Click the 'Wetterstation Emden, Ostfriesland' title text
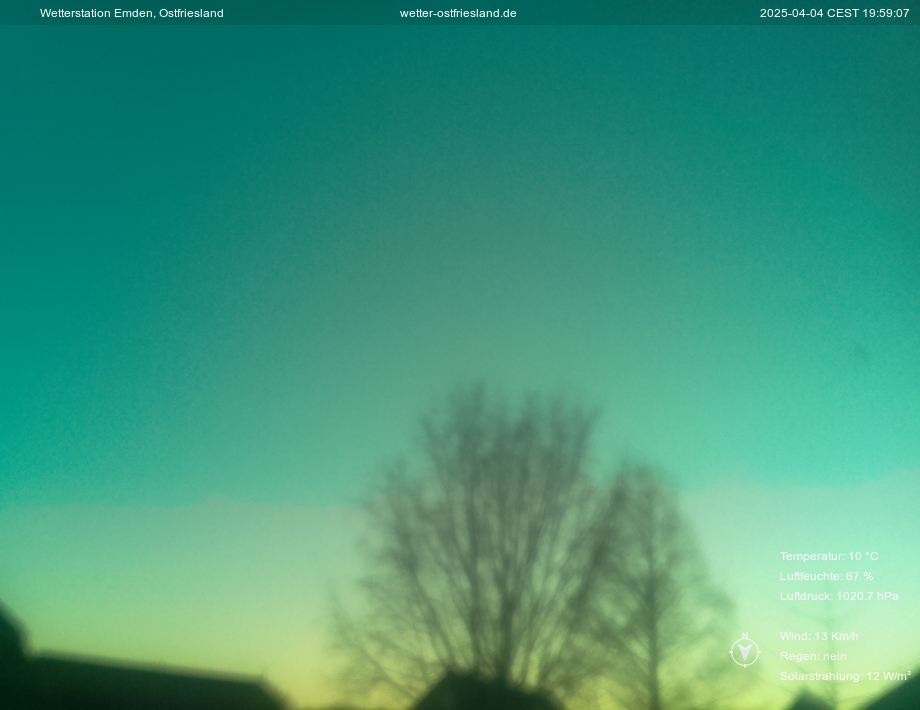This screenshot has width=920, height=710. coord(131,13)
